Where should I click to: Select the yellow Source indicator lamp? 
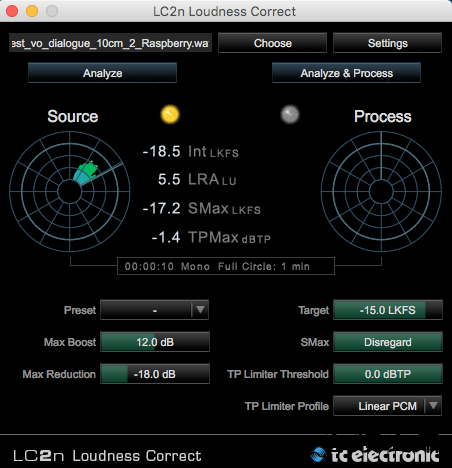click(x=170, y=114)
